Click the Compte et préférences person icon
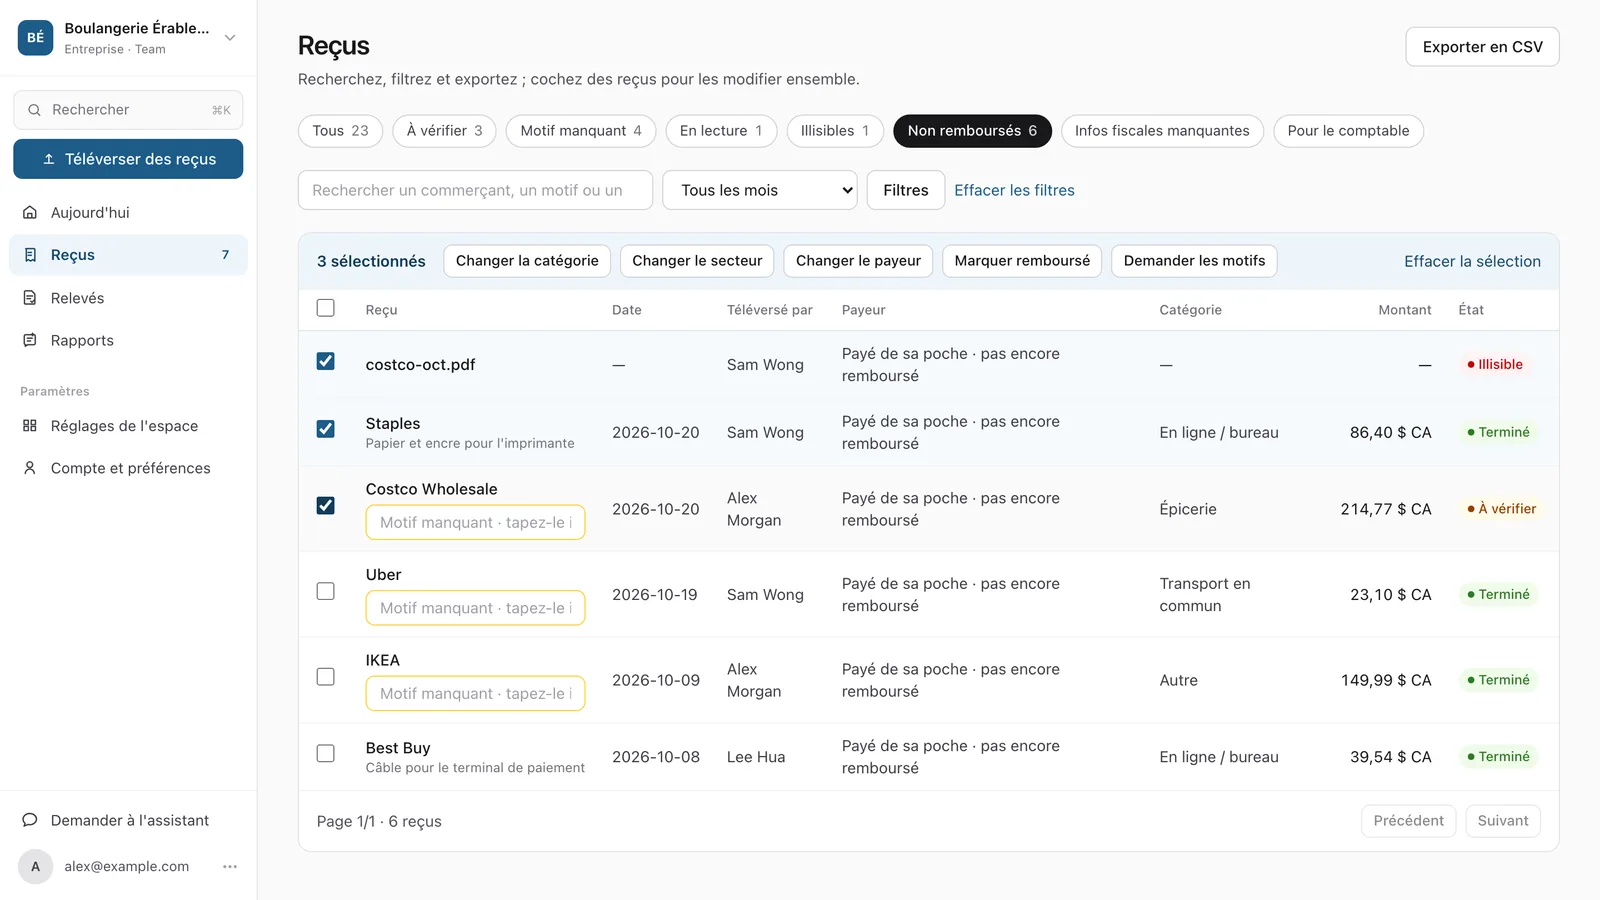1600x900 pixels. click(30, 468)
